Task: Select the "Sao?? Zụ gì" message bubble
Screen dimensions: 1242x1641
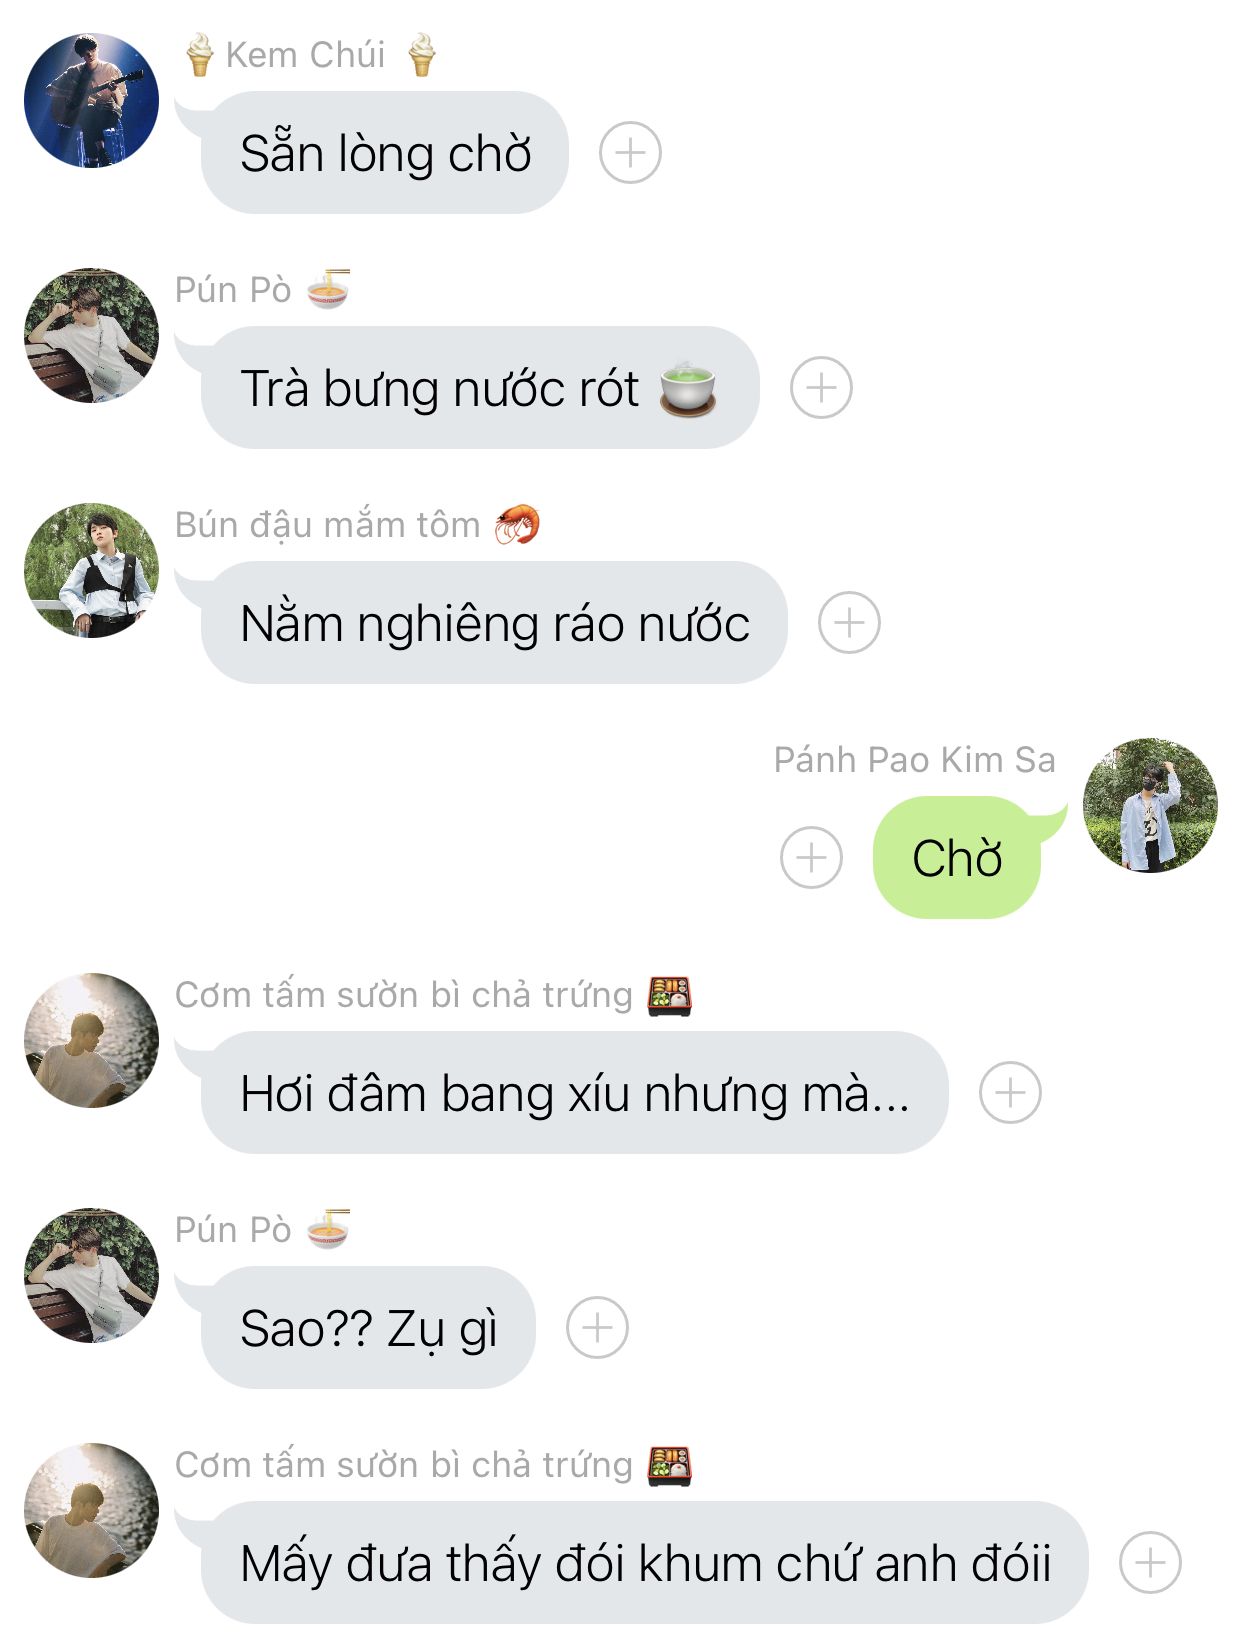Action: (x=368, y=1328)
